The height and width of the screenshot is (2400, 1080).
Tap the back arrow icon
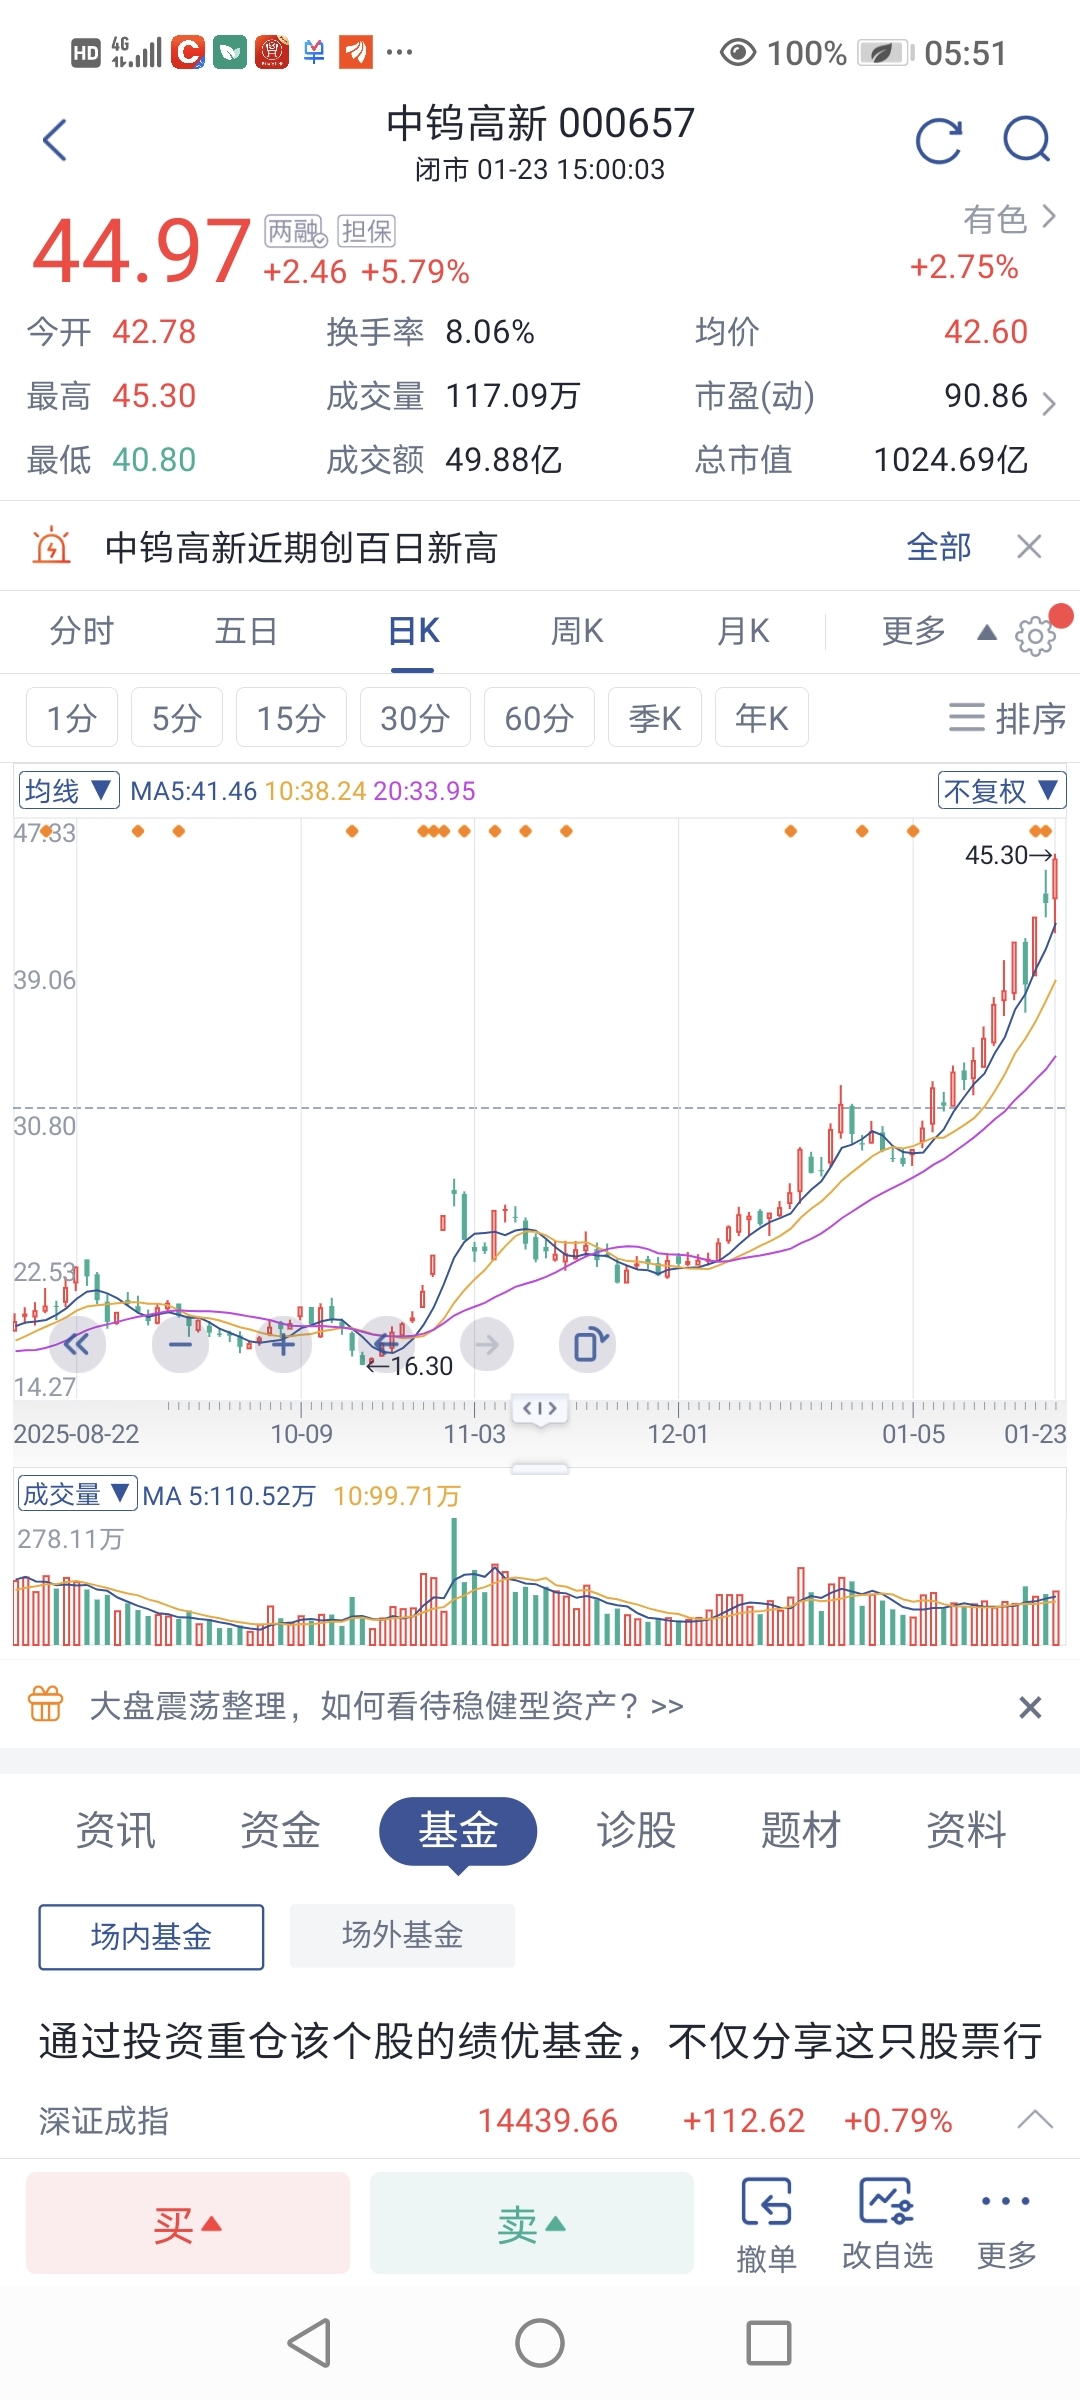click(x=56, y=140)
